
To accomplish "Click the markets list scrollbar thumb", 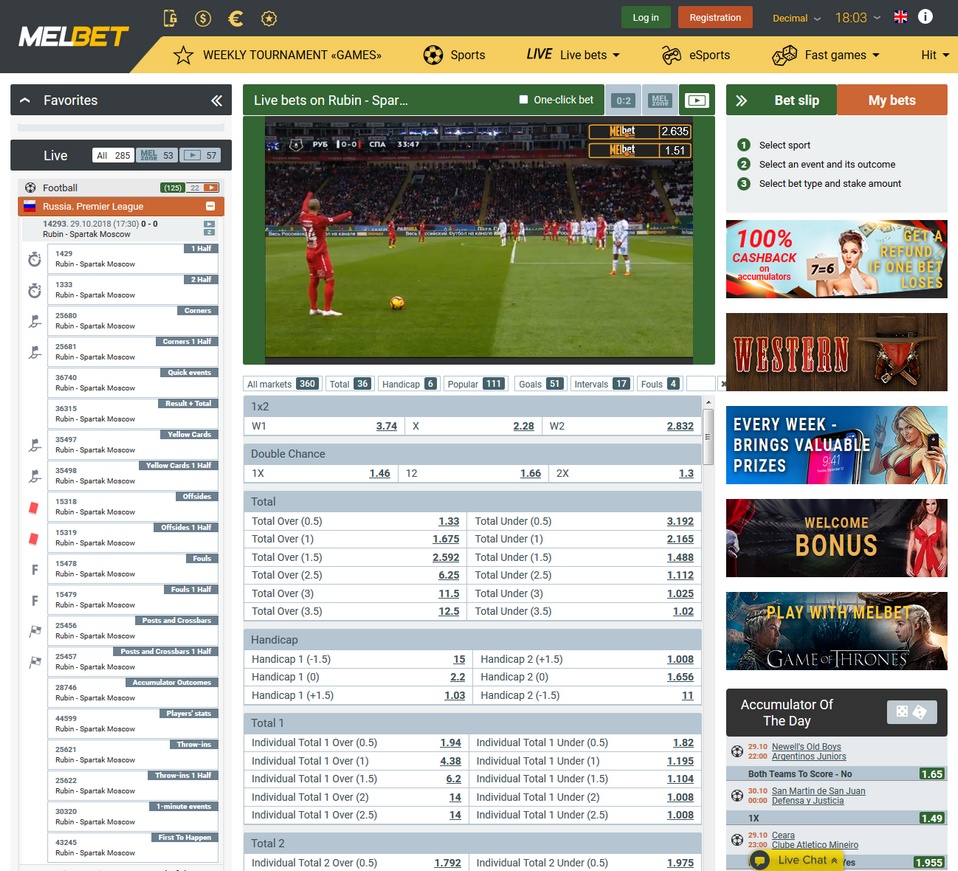I will tap(709, 437).
